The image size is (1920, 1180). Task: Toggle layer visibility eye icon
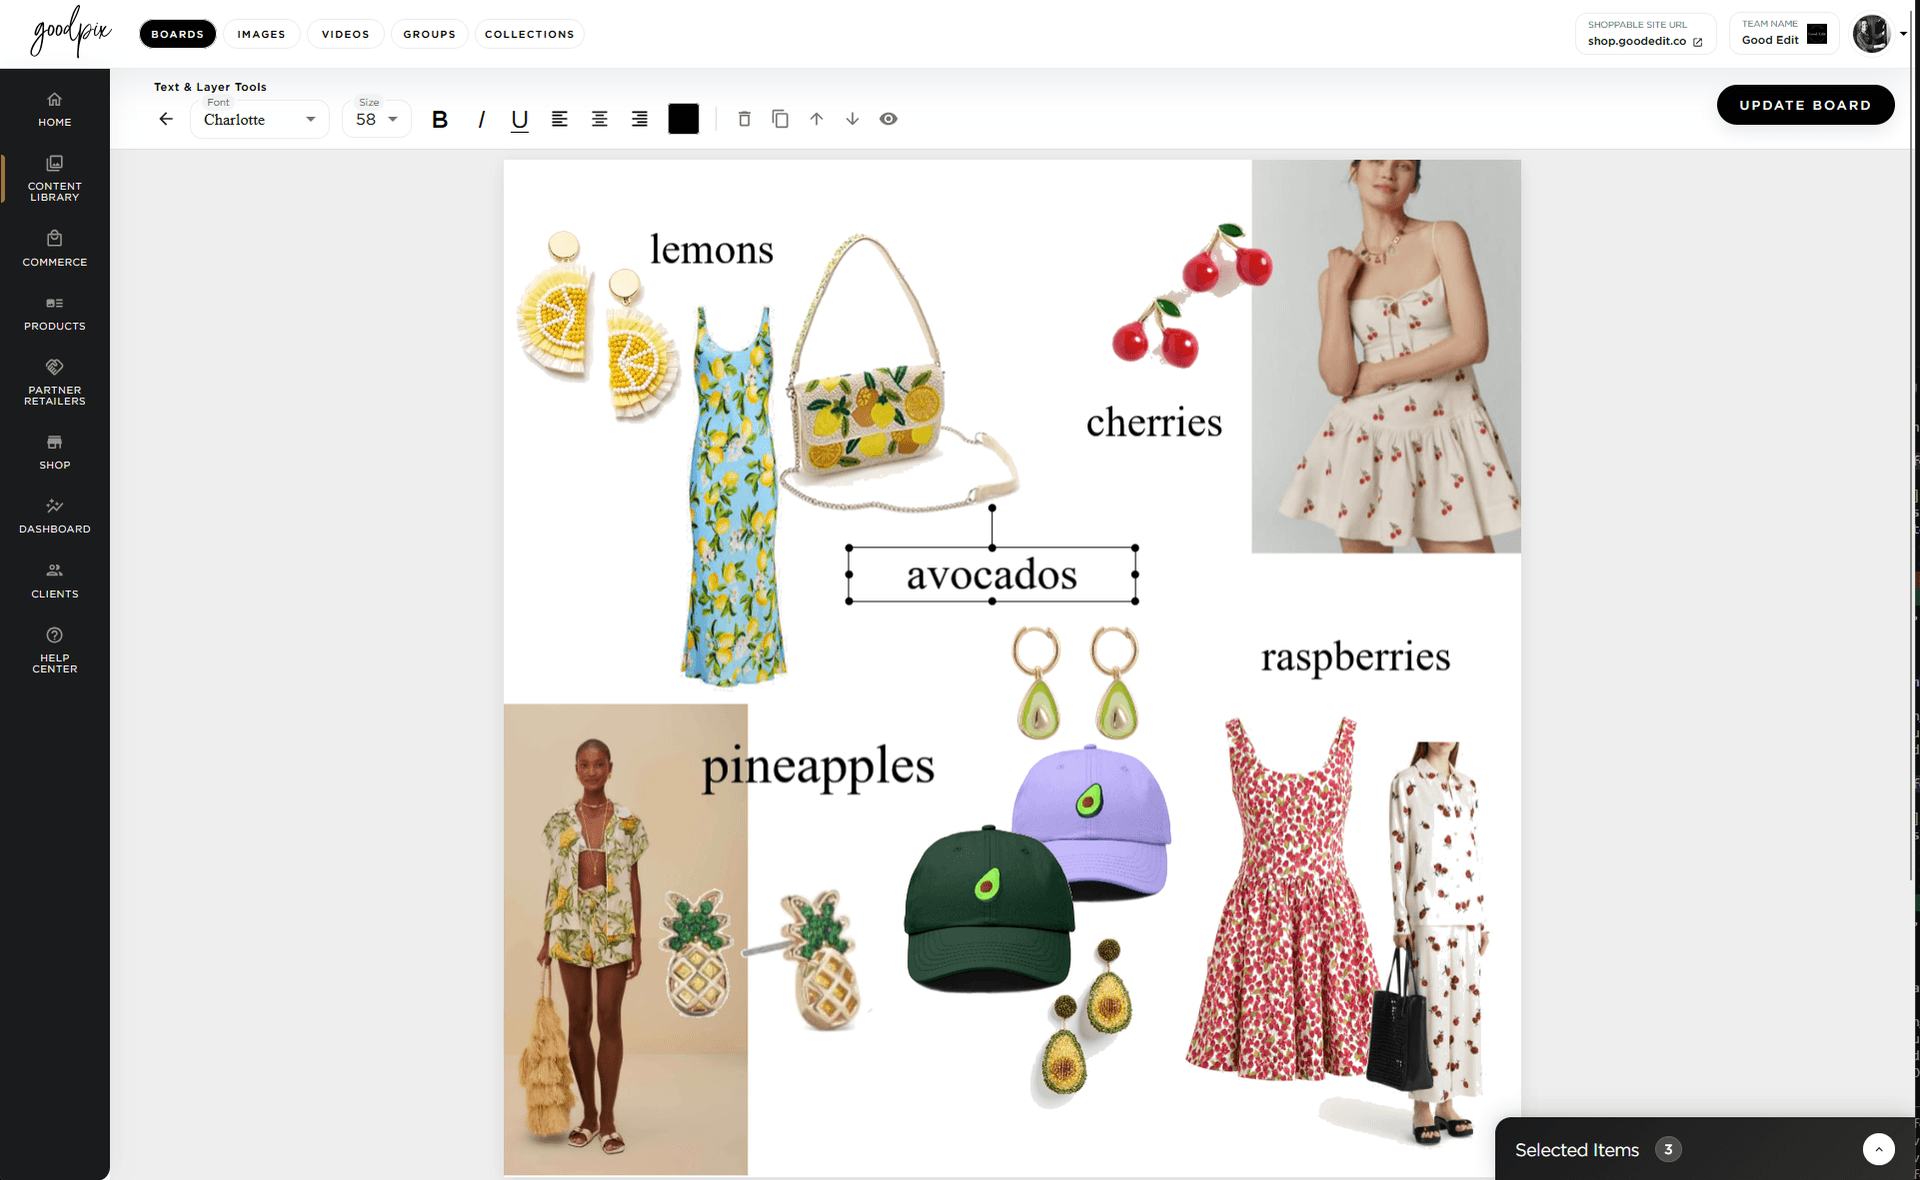tap(888, 119)
